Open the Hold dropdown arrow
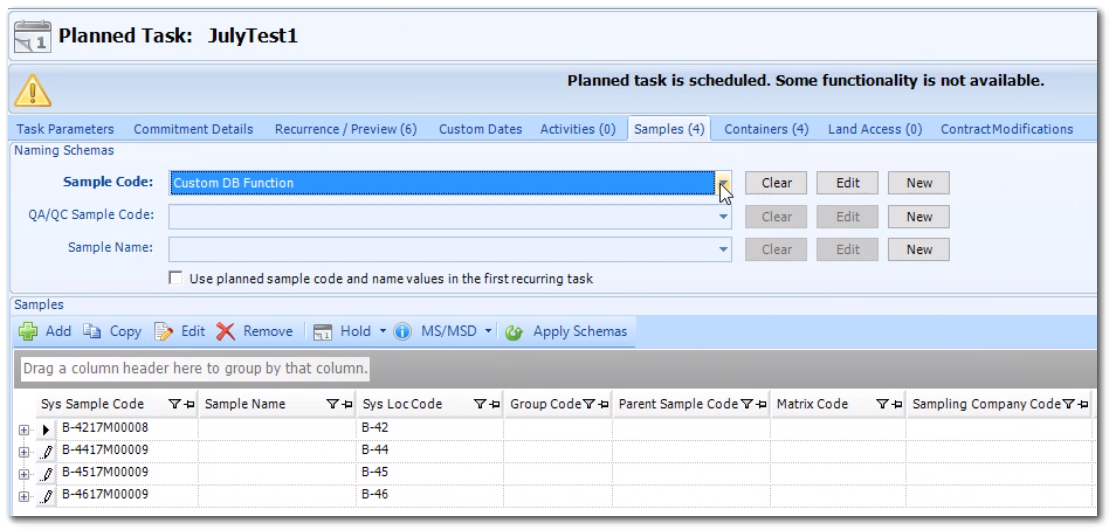The width and height of the screenshot is (1113, 532). pyautogui.click(x=383, y=332)
